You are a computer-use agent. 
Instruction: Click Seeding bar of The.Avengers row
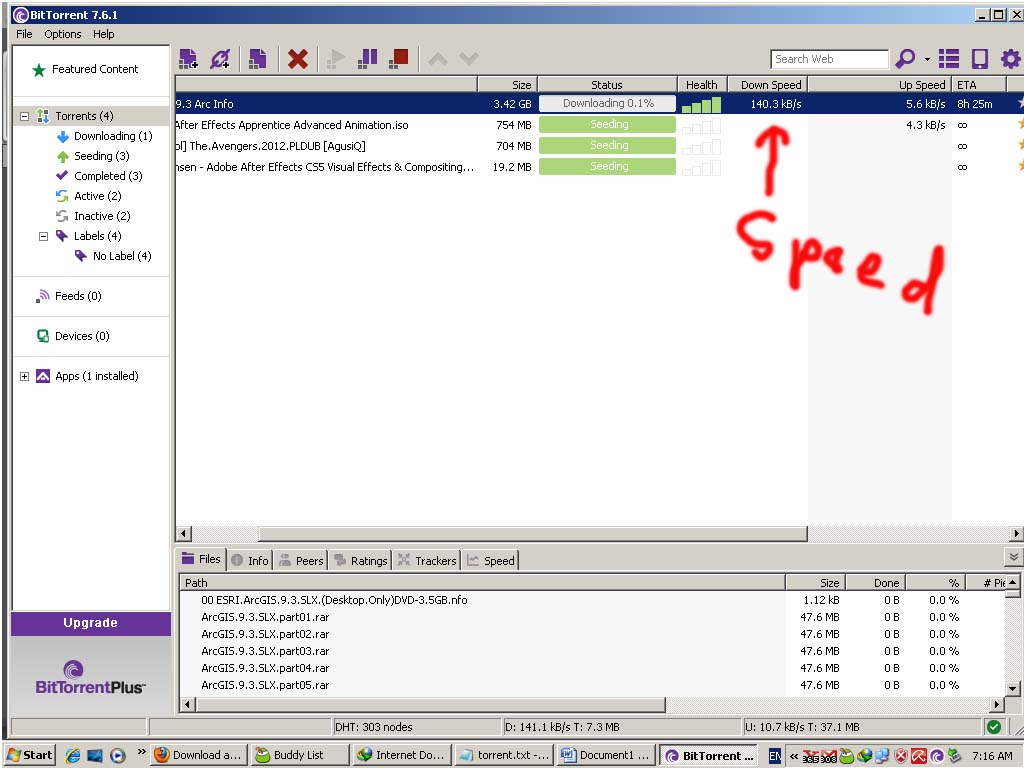(607, 145)
